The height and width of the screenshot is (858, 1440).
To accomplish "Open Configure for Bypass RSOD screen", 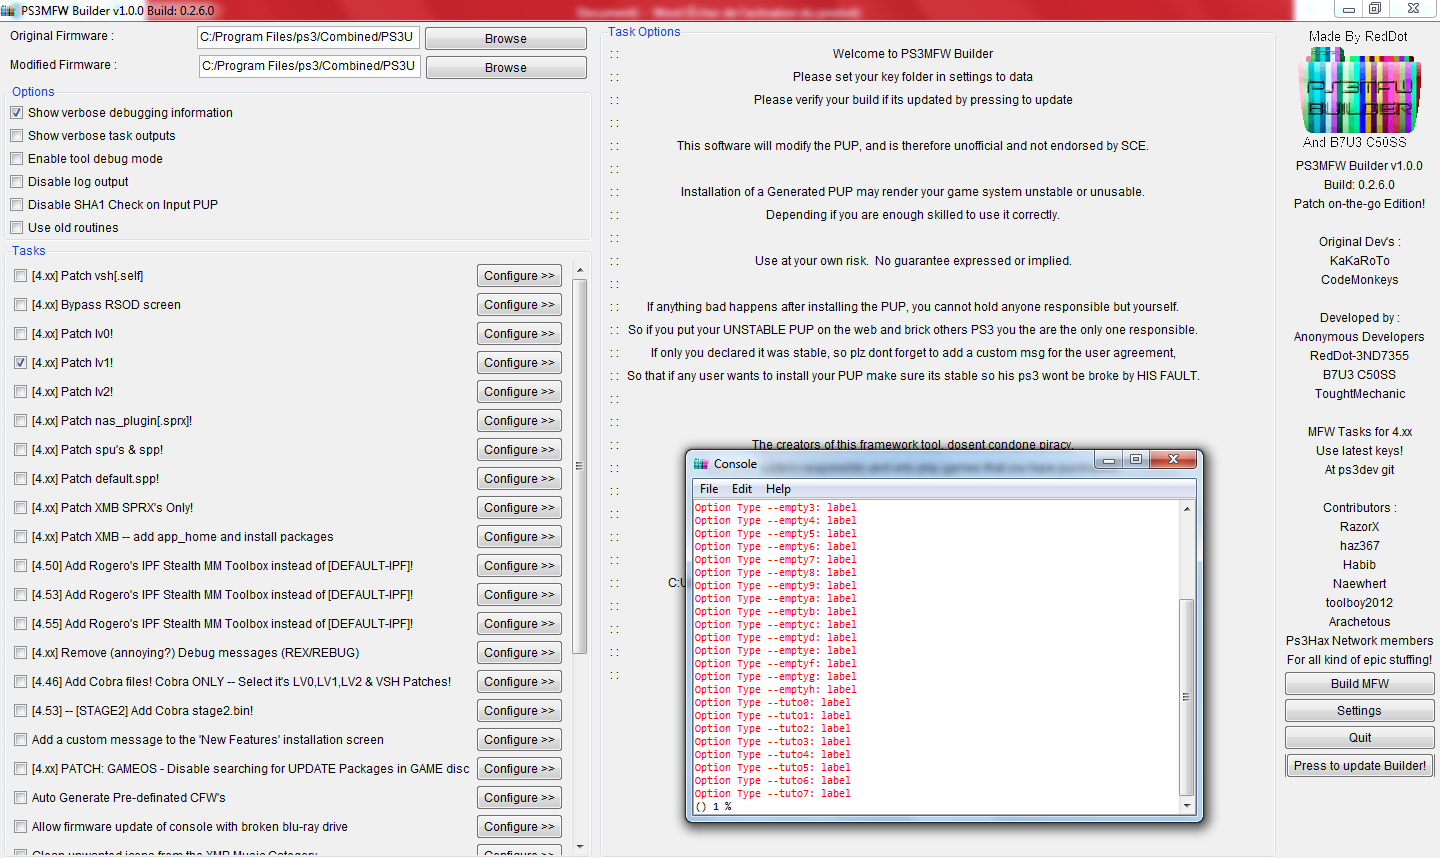I will pyautogui.click(x=519, y=305).
